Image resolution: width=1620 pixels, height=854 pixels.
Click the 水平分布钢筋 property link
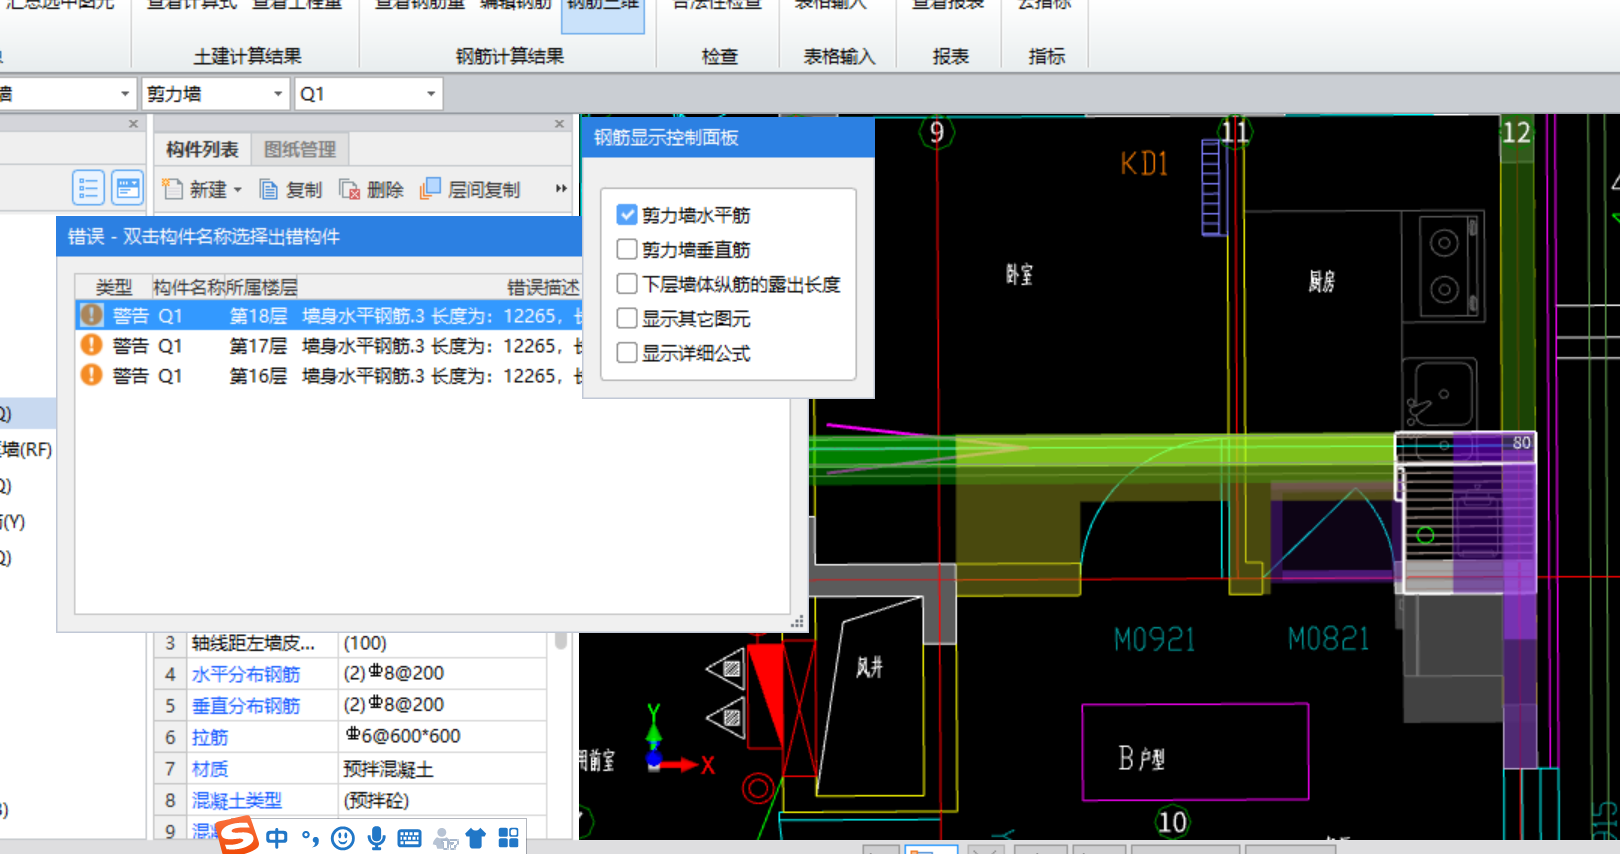(246, 674)
